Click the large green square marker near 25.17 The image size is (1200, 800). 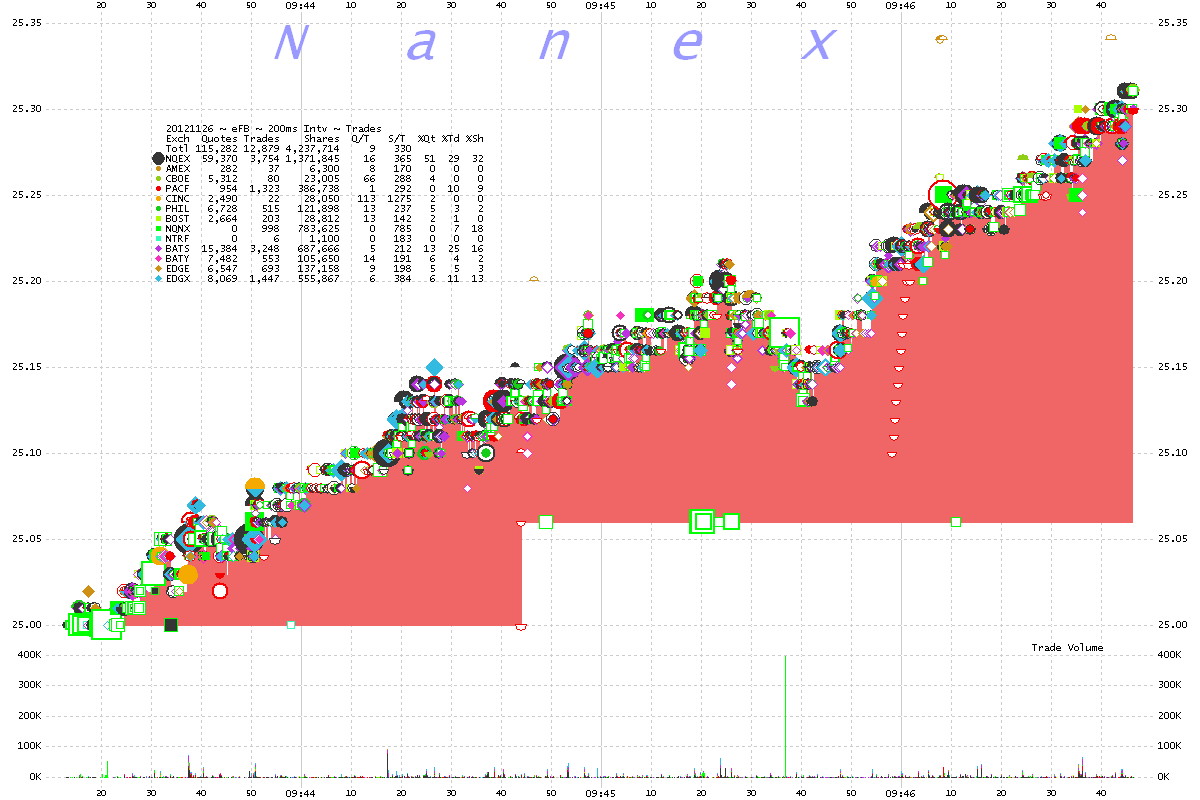[x=785, y=333]
